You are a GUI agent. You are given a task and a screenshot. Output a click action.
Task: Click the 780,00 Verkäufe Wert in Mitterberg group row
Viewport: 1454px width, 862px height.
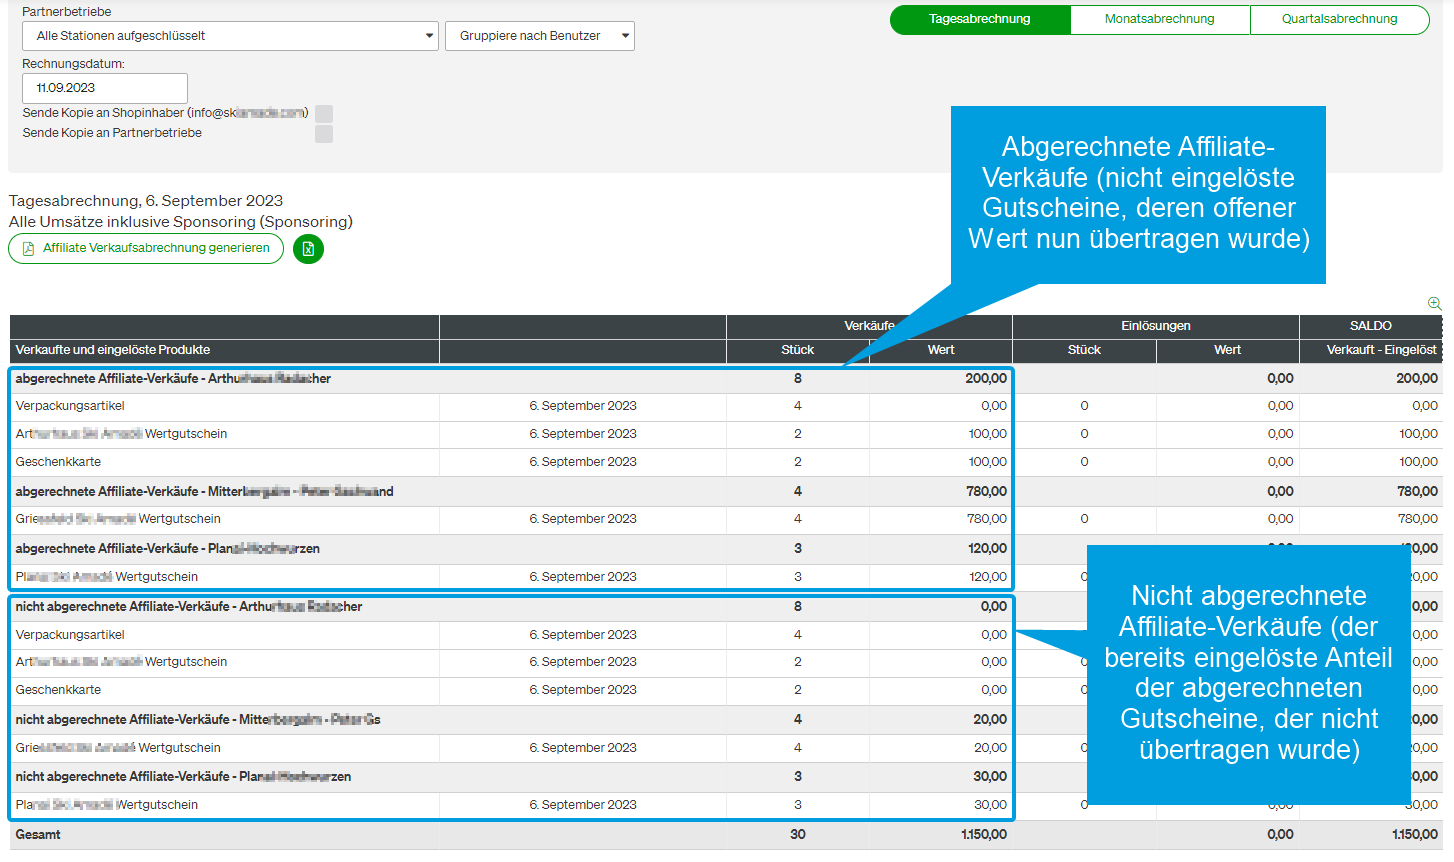click(987, 491)
